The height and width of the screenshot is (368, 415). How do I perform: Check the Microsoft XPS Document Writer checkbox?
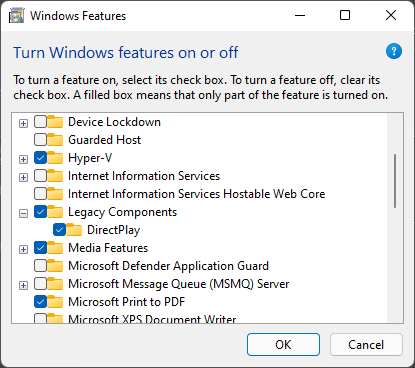coord(40,318)
